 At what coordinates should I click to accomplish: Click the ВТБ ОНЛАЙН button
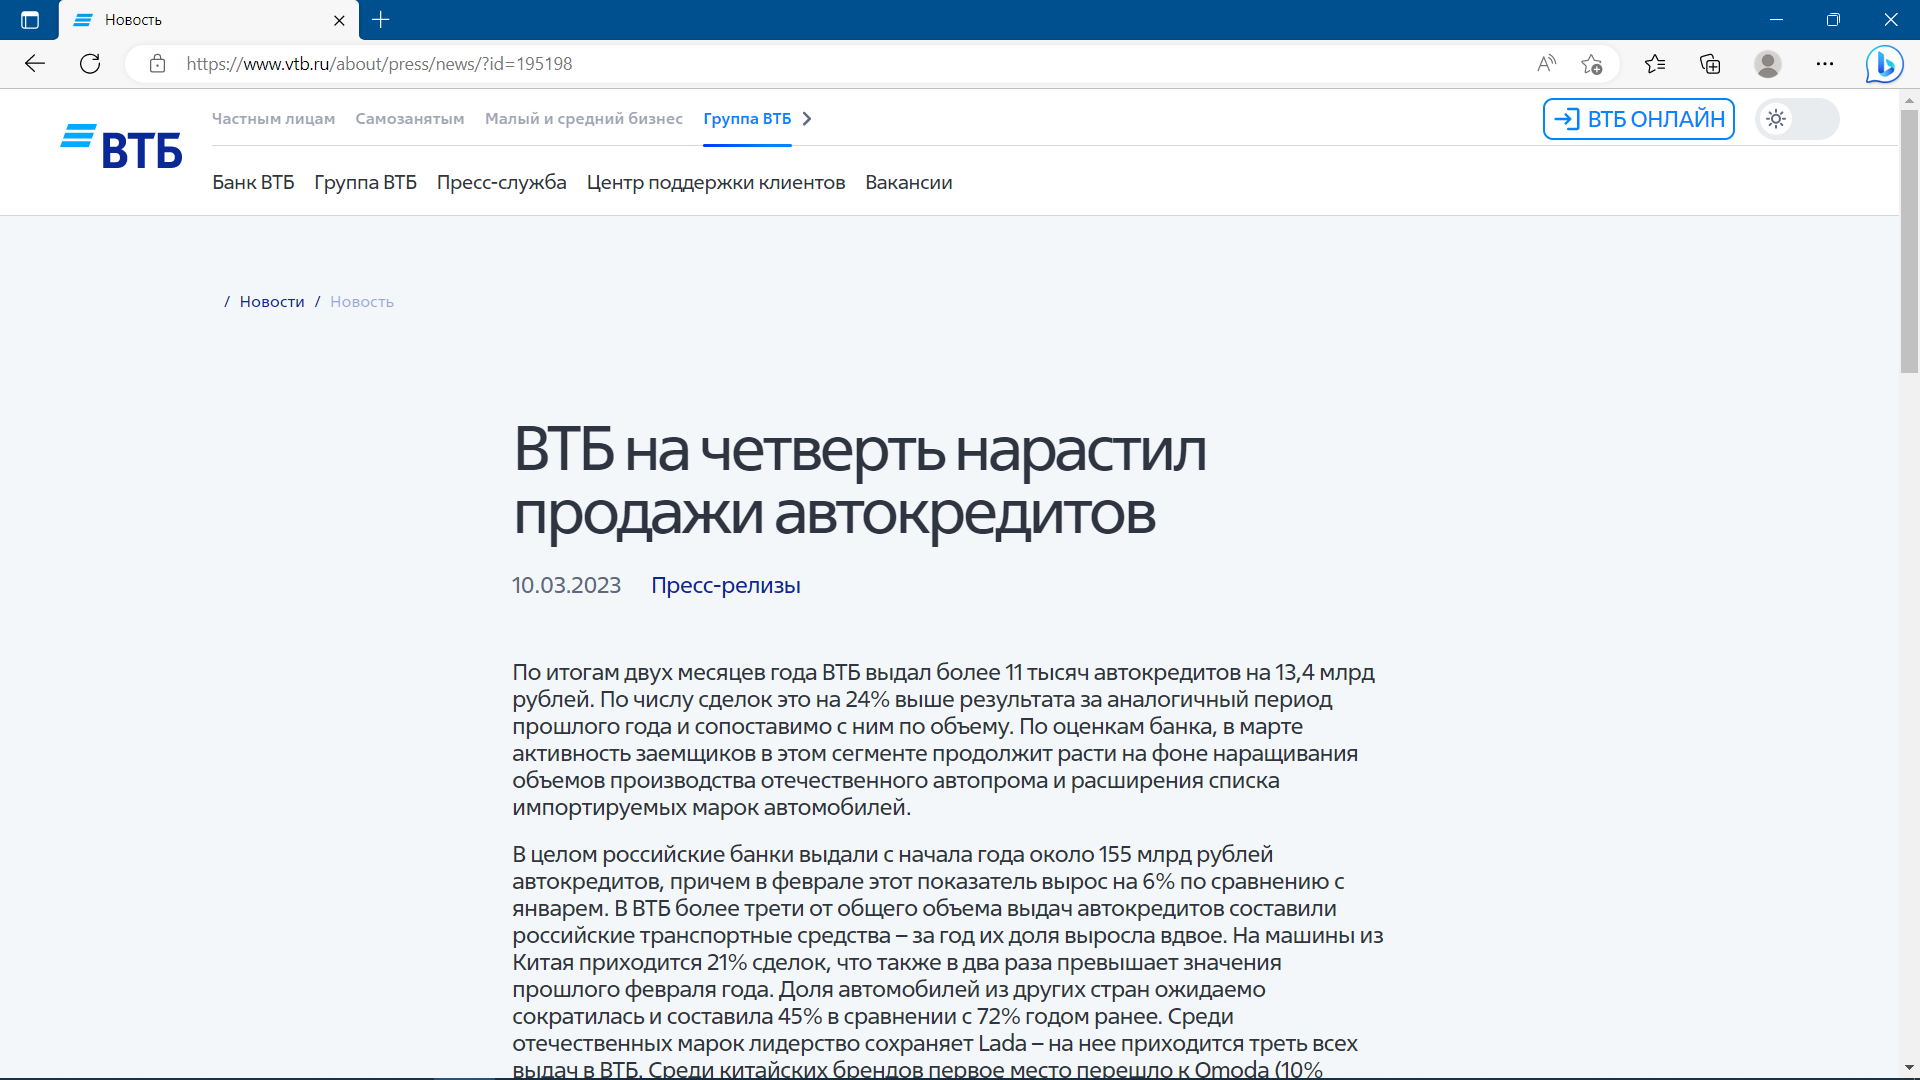[x=1638, y=119]
